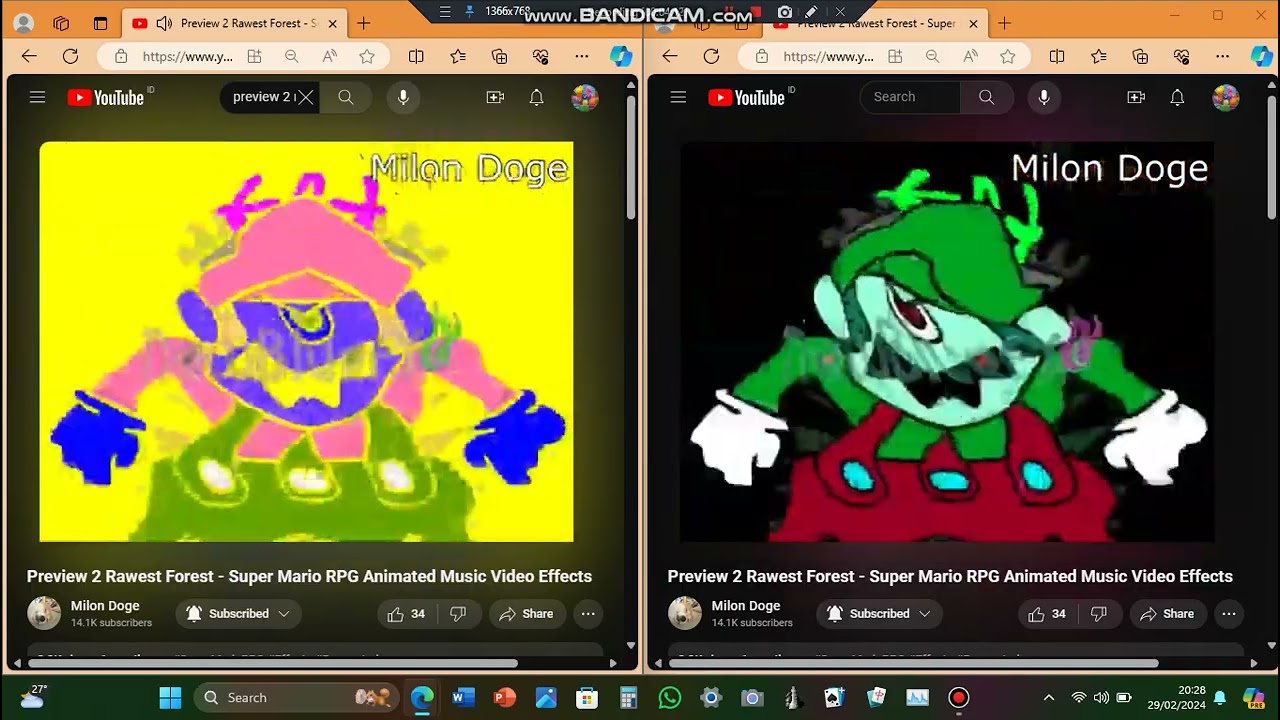The image size is (1280, 720).
Task: Click Milon Doge channel avatar in left window
Action: (x=44, y=613)
